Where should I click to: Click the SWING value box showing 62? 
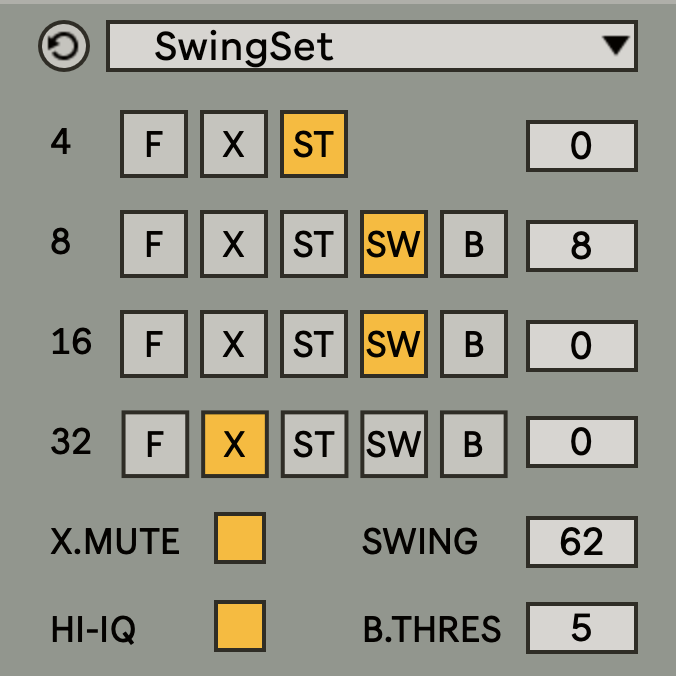pyautogui.click(x=581, y=541)
